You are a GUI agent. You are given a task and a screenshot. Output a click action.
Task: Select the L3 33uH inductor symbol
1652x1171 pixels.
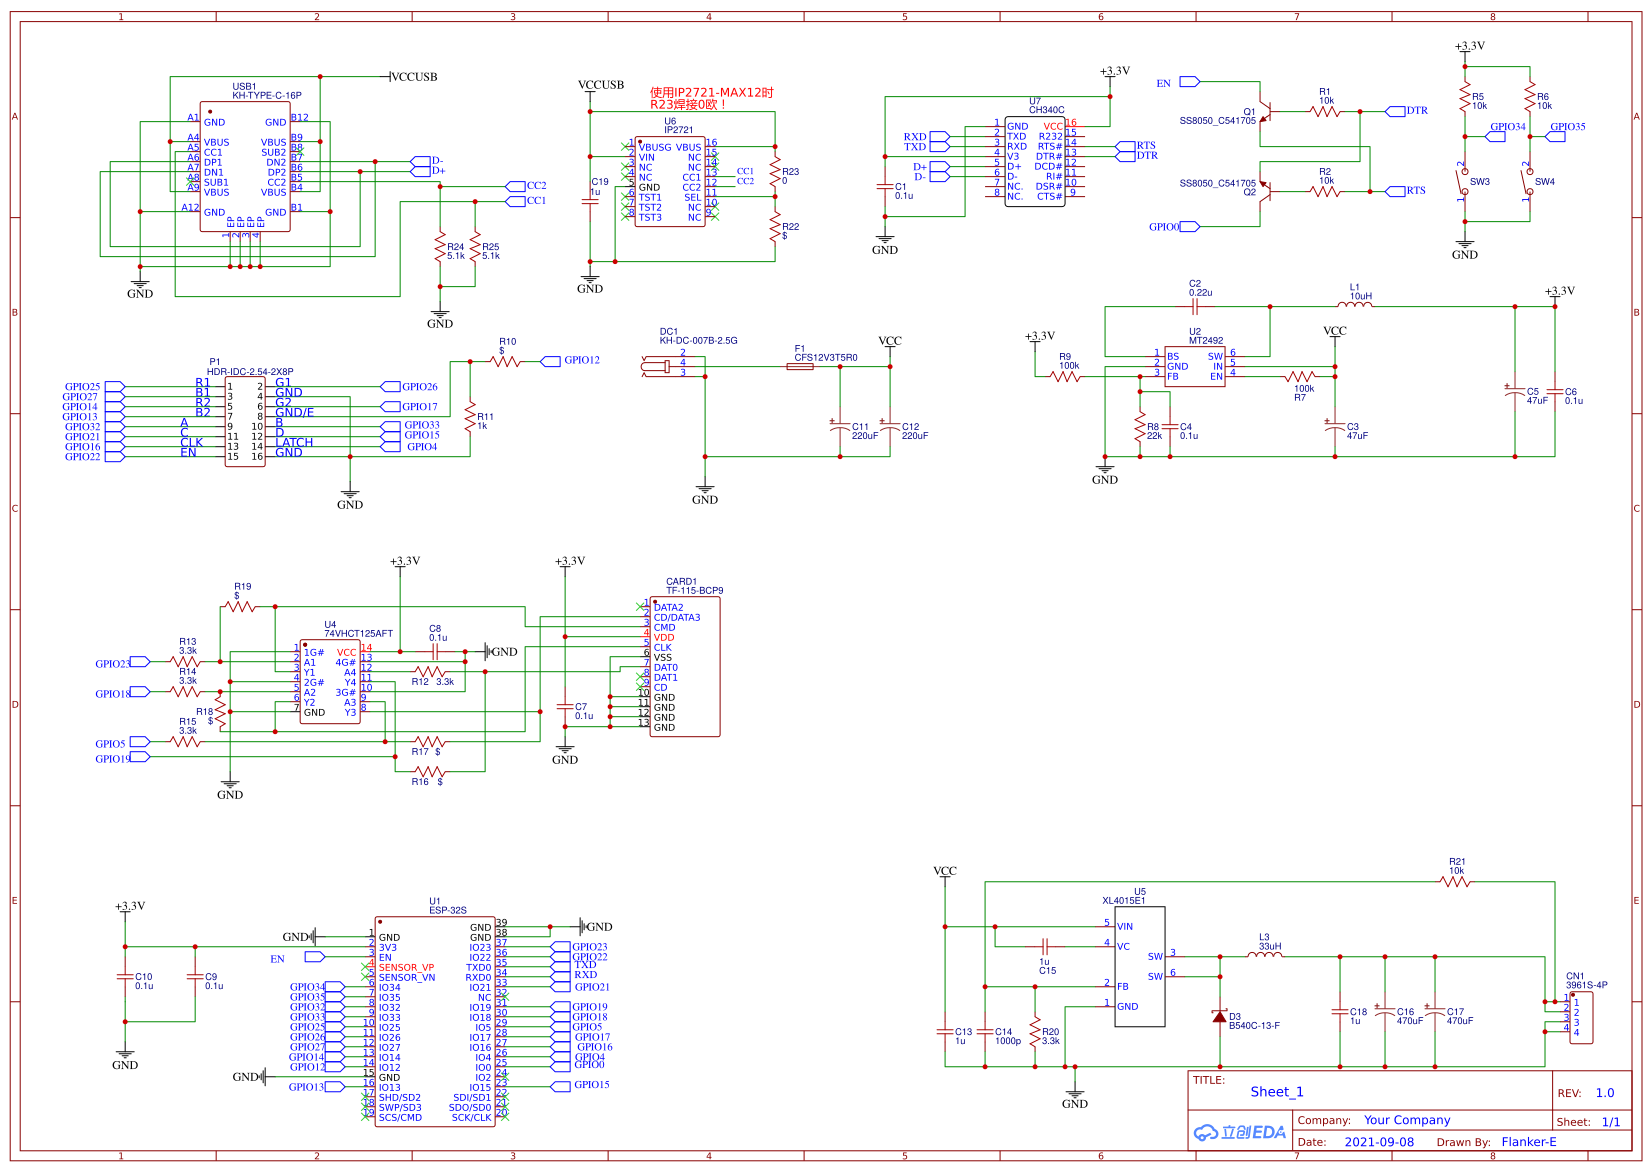pyautogui.click(x=1265, y=955)
